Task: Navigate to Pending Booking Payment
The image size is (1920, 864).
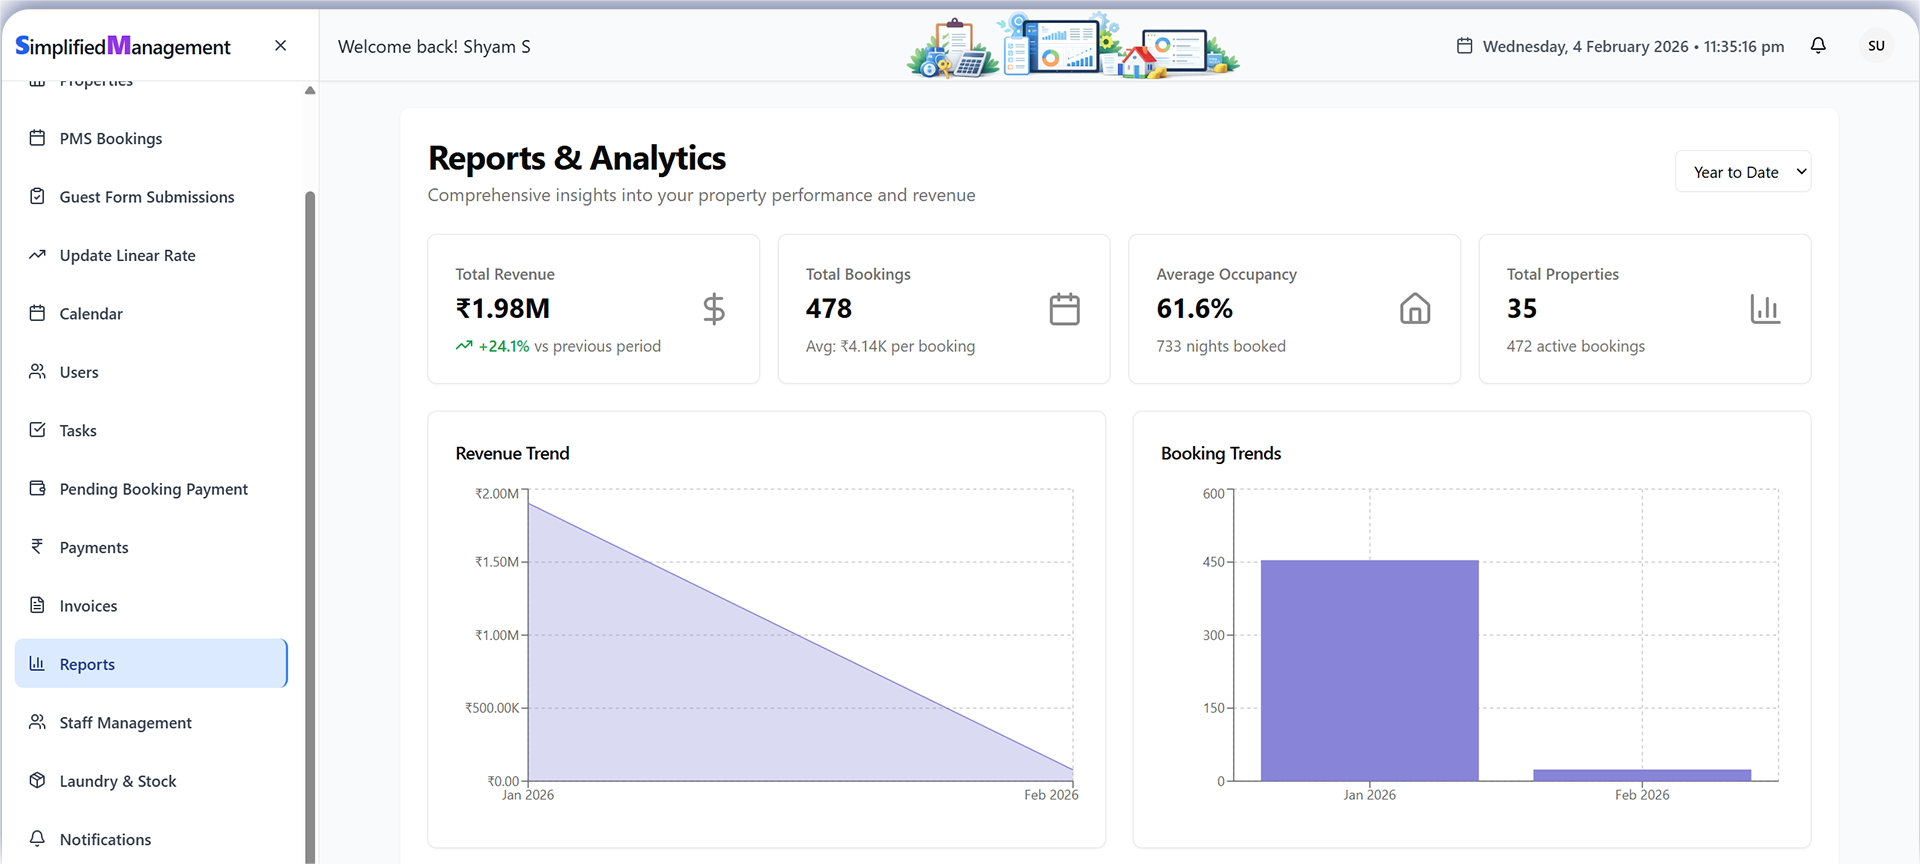Action: [x=153, y=489]
